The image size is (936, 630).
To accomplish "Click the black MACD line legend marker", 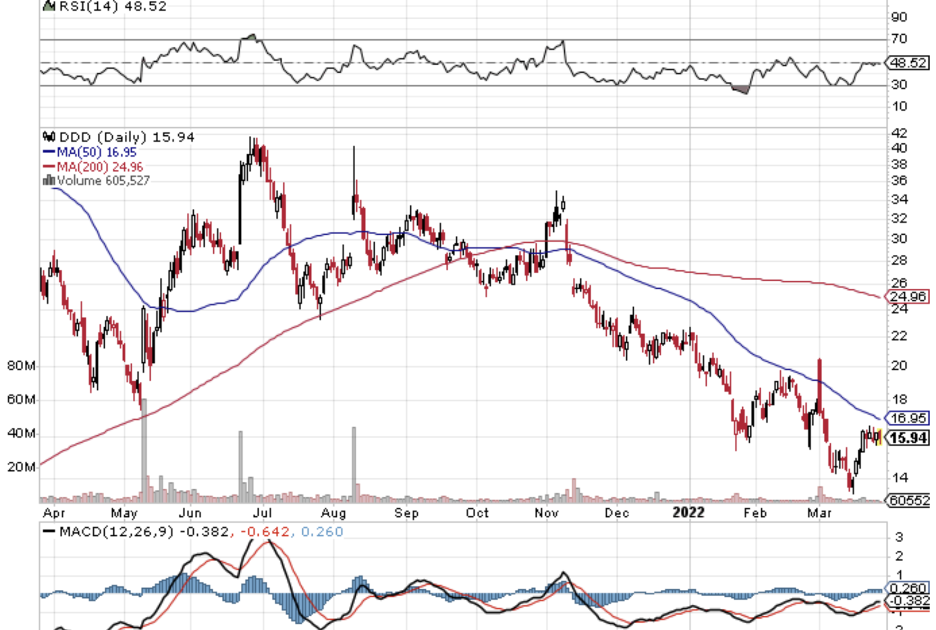I will pos(46,530).
